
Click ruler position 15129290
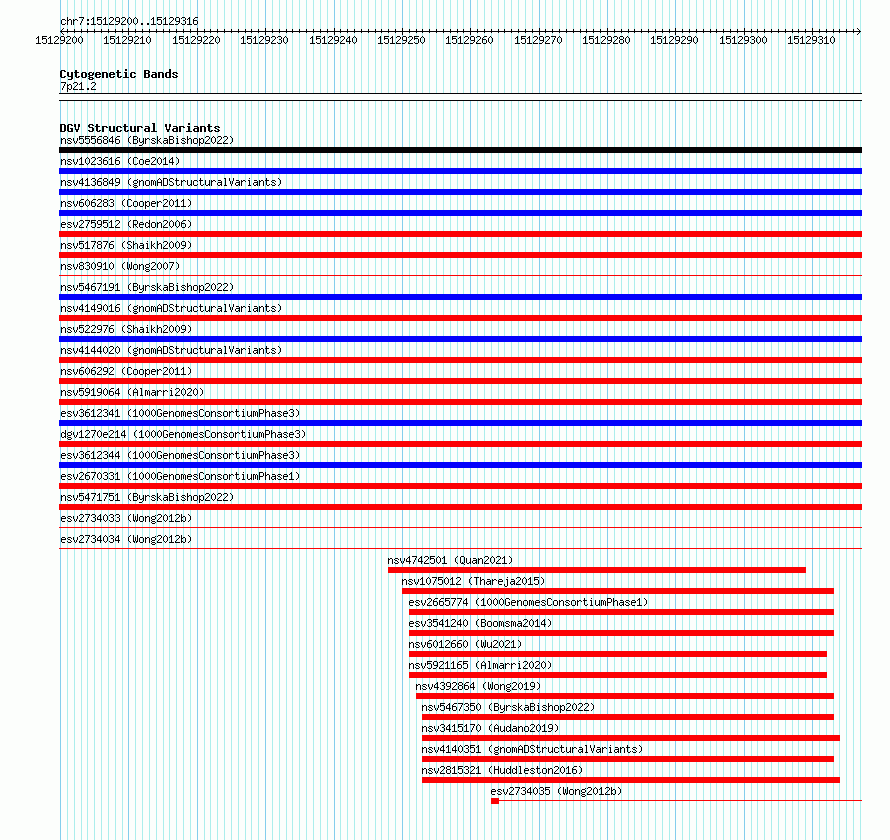(x=674, y=40)
